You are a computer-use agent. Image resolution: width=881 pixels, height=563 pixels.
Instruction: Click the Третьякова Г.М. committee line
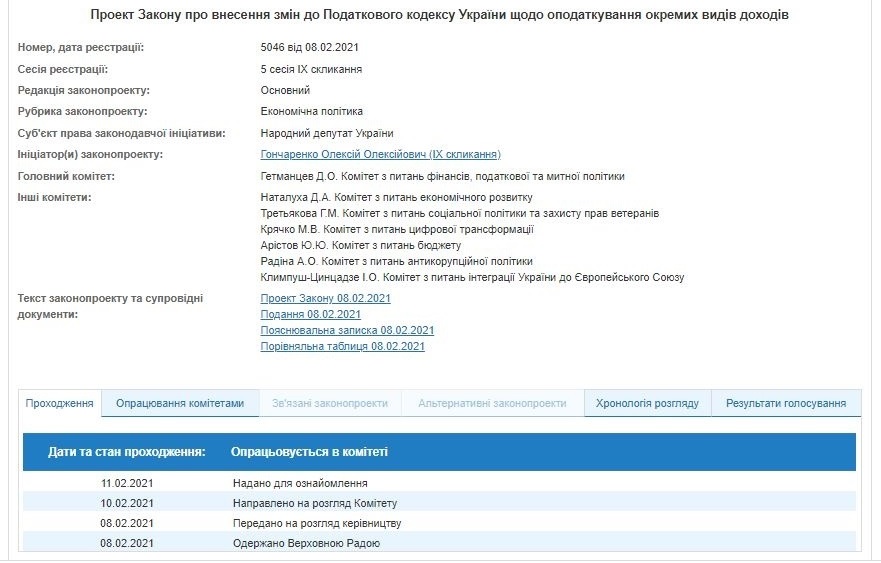[460, 214]
